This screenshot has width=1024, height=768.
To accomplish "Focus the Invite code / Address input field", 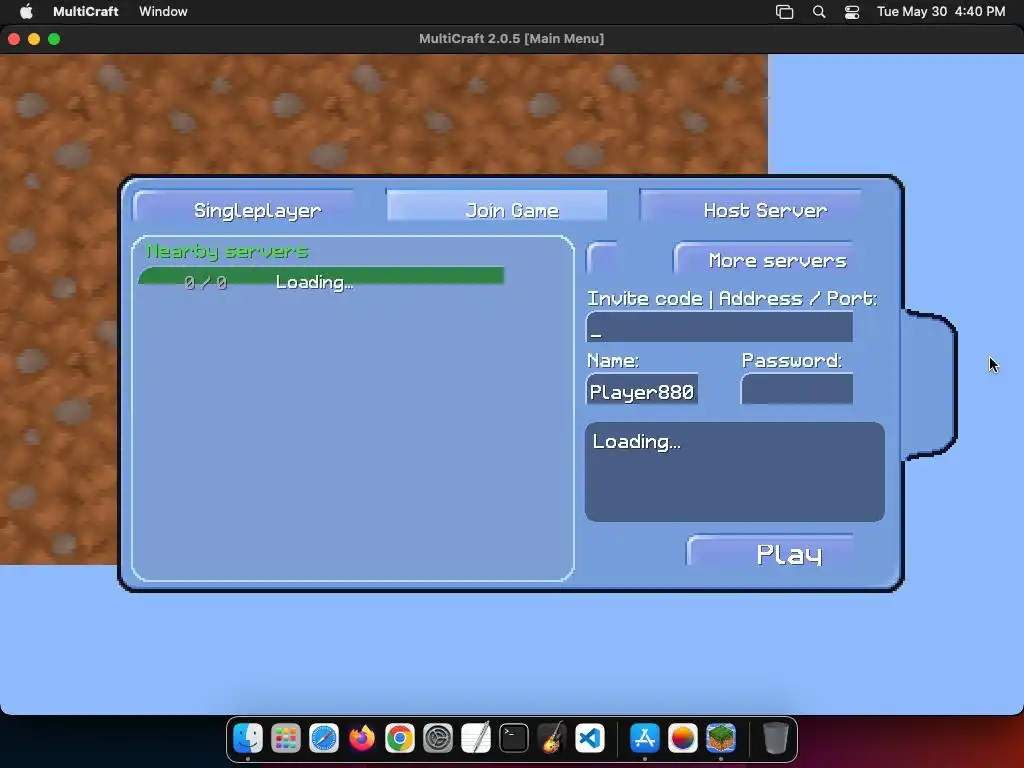I will coord(720,327).
